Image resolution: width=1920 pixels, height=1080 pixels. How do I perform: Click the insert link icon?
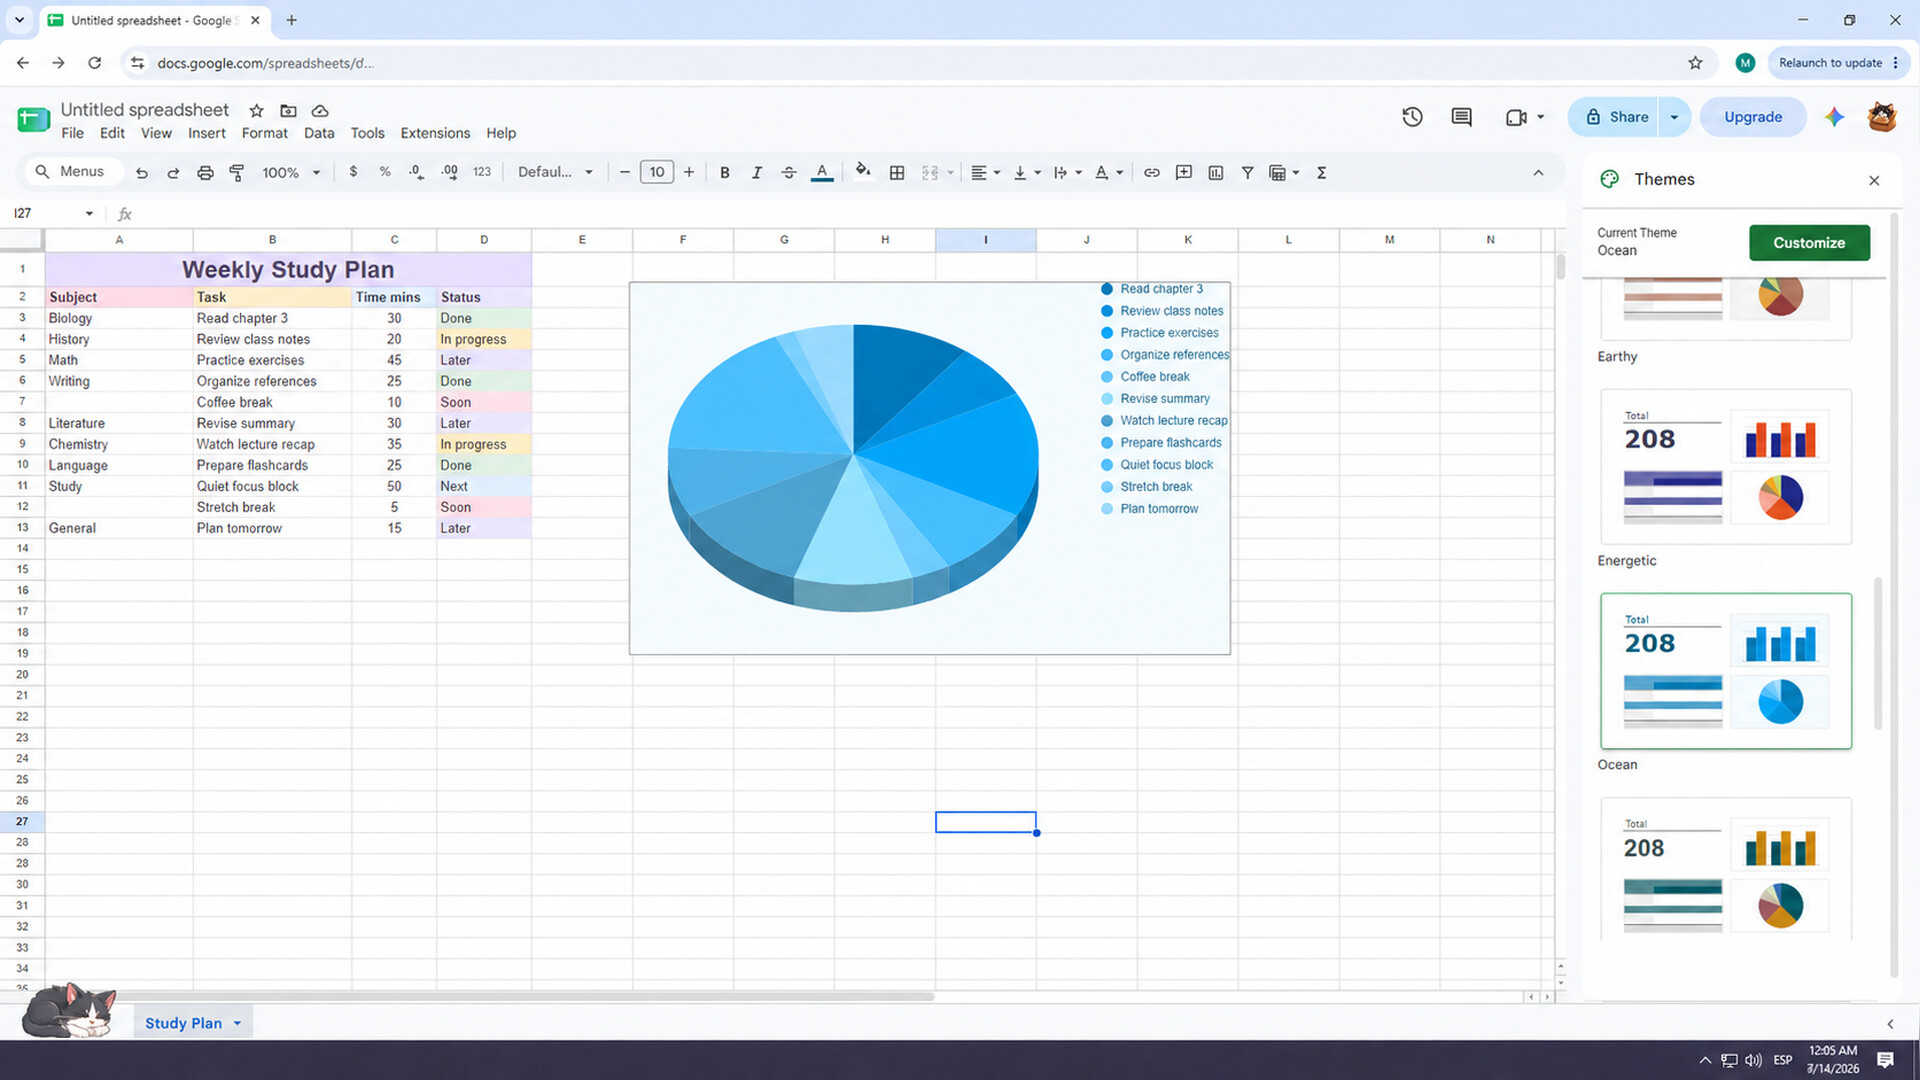click(1152, 173)
